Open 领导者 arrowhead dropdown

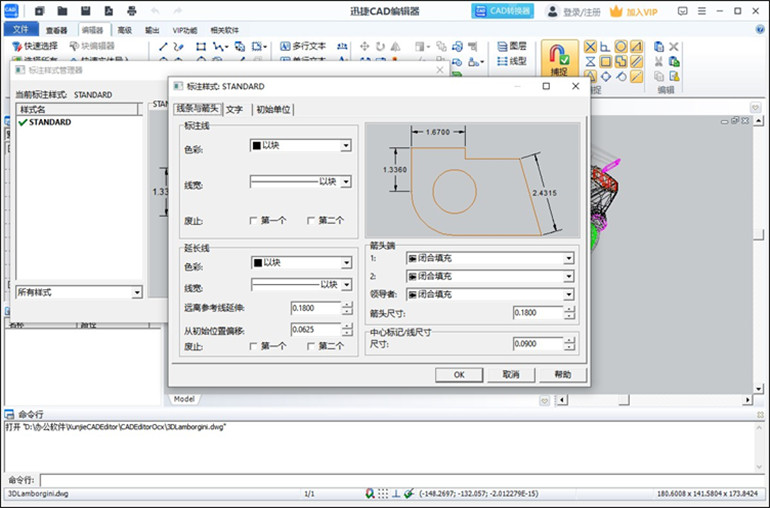tap(490, 294)
